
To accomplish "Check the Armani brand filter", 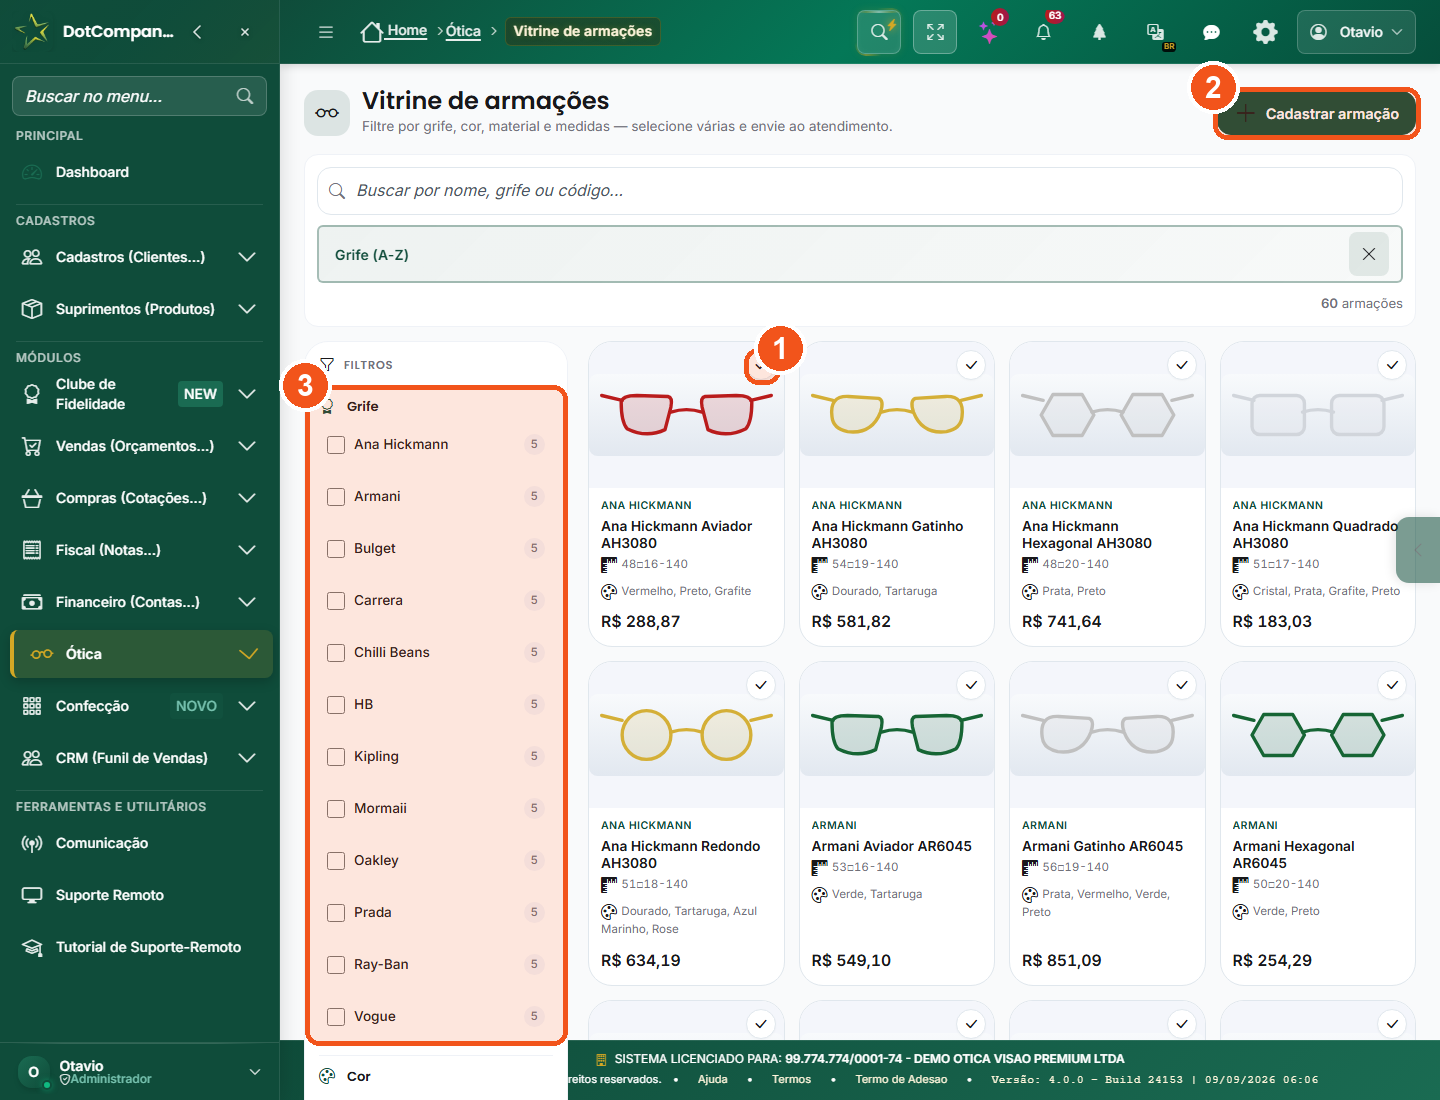I will point(336,496).
